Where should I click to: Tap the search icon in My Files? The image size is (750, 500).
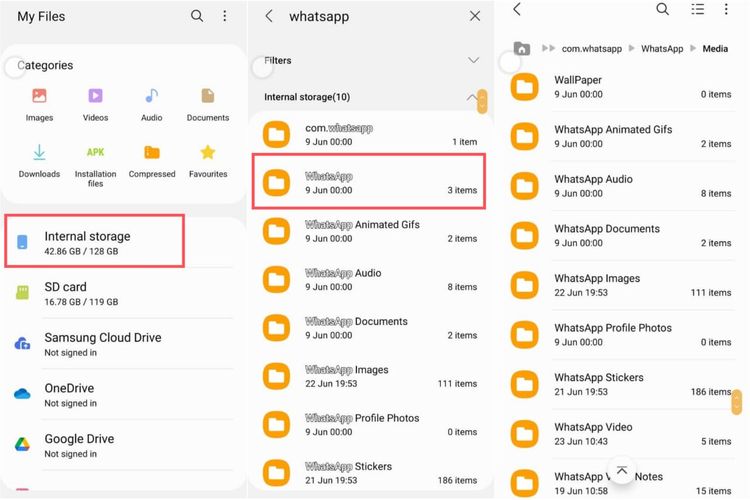coord(197,16)
